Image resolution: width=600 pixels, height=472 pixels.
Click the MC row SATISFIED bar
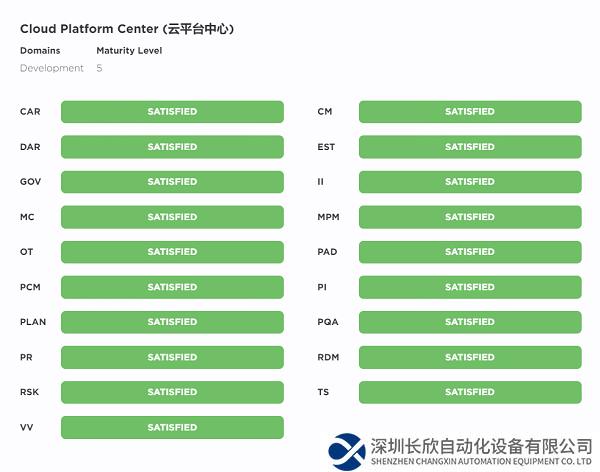pyautogui.click(x=172, y=217)
